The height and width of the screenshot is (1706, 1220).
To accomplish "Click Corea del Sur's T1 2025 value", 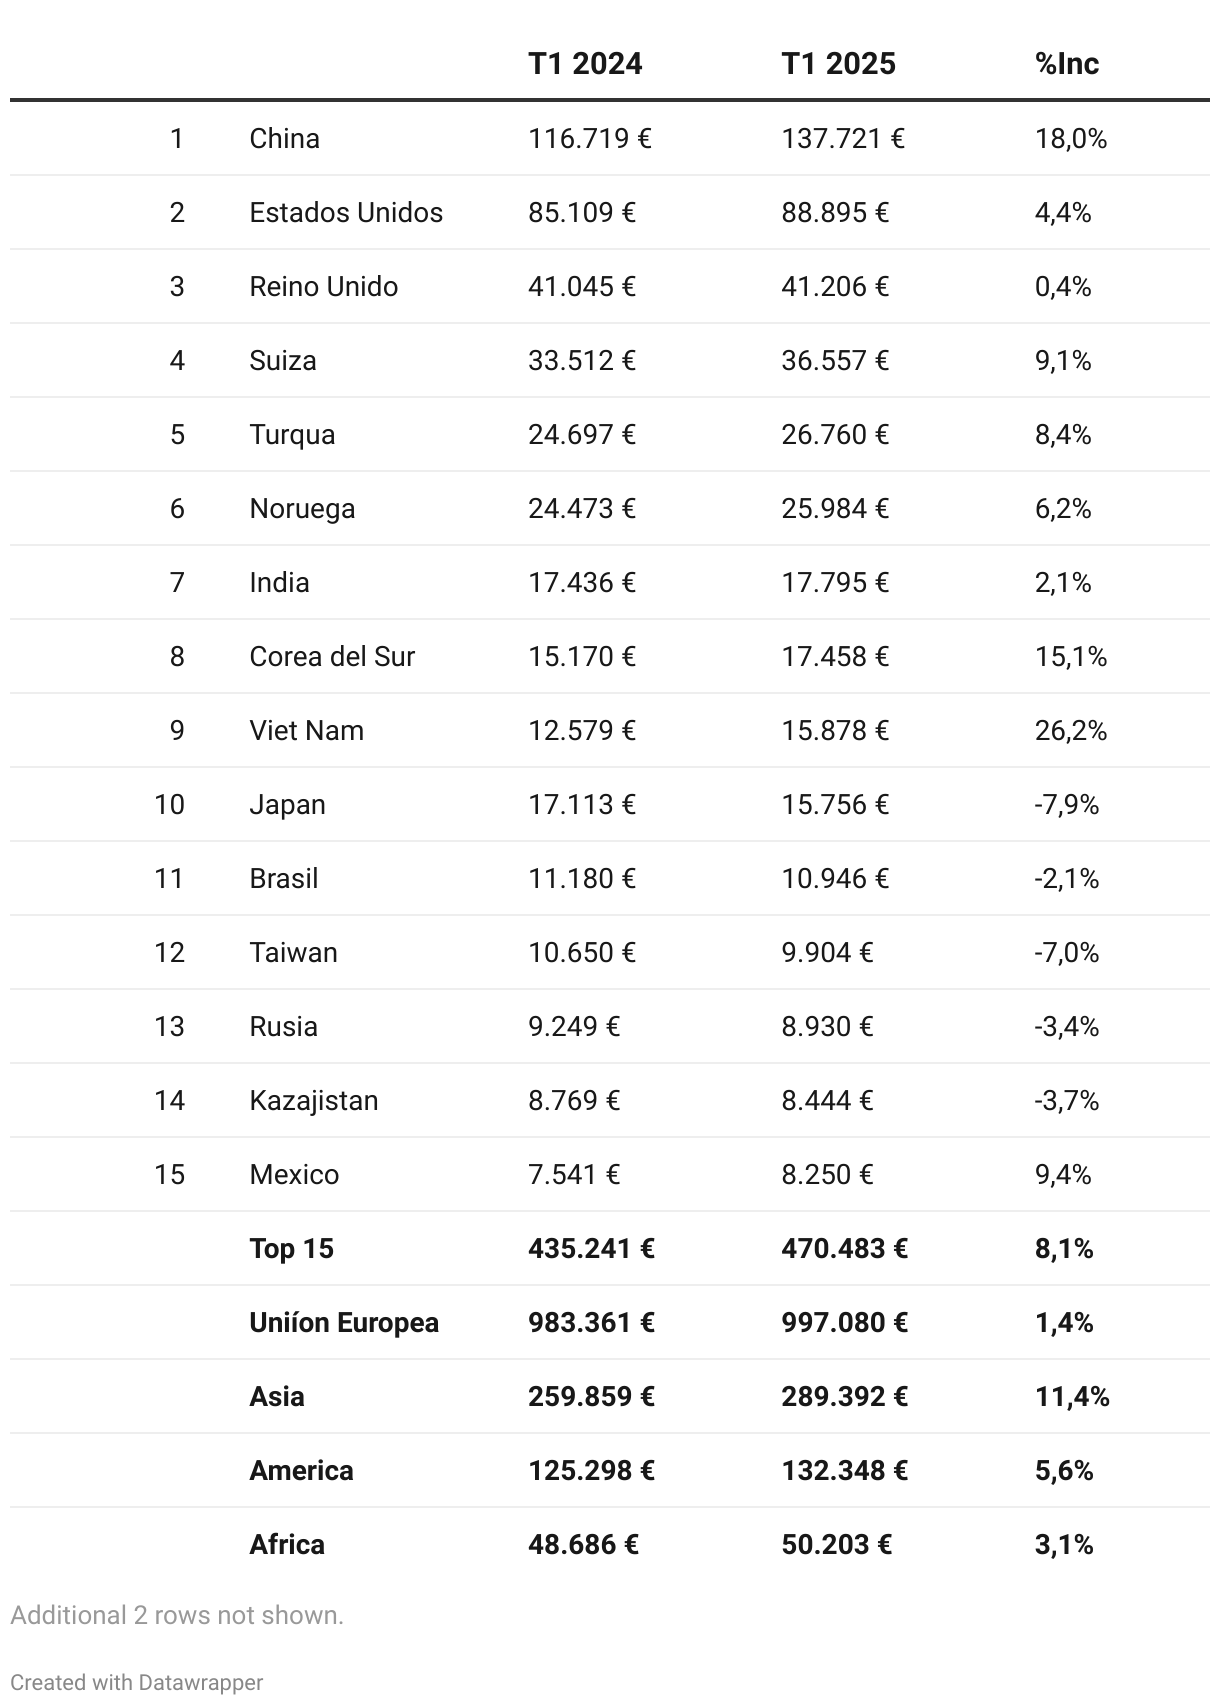I will (x=835, y=656).
